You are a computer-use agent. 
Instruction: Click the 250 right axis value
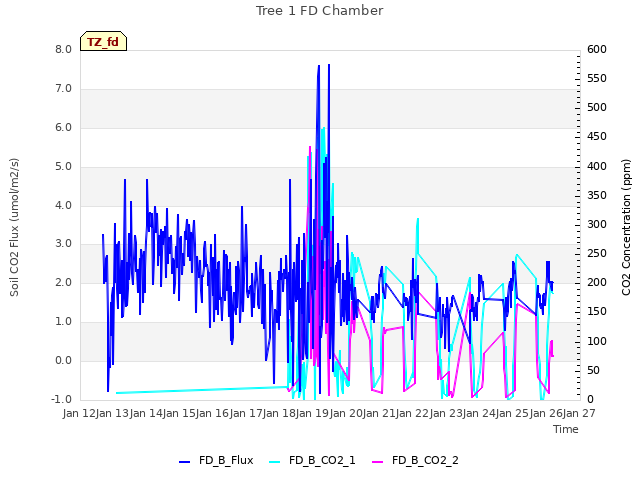click(x=597, y=253)
